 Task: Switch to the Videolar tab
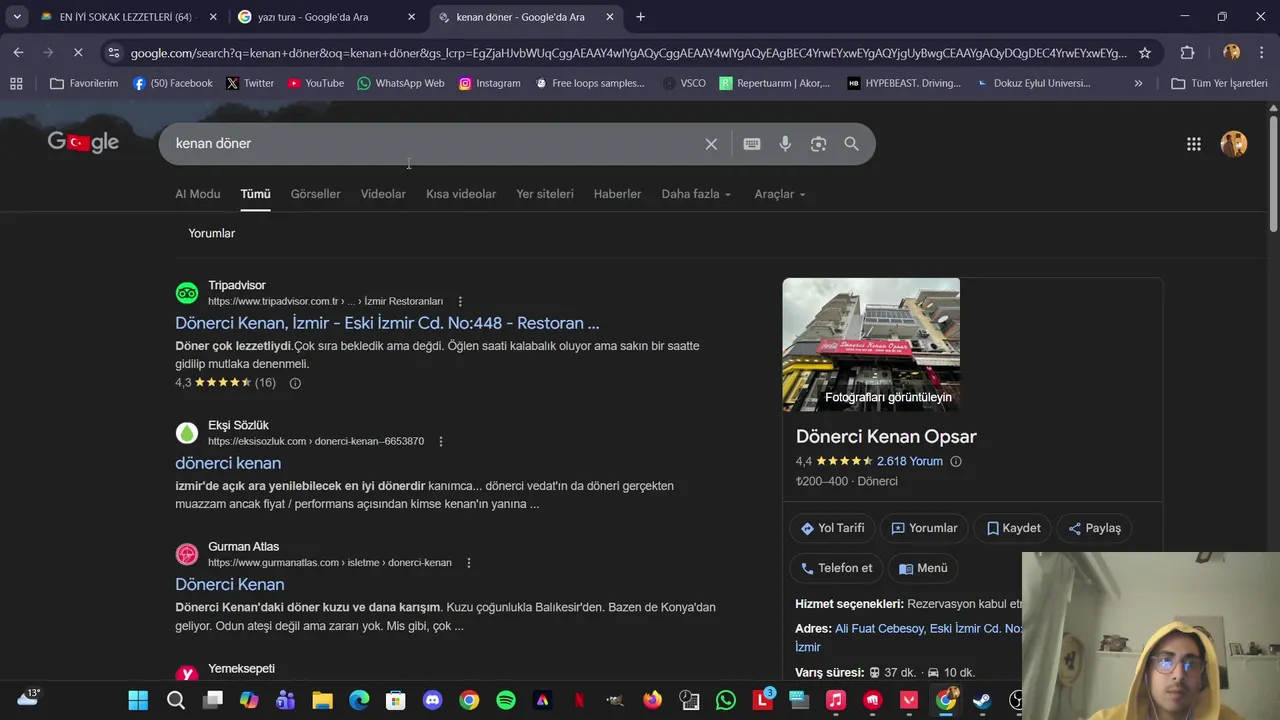point(383,194)
